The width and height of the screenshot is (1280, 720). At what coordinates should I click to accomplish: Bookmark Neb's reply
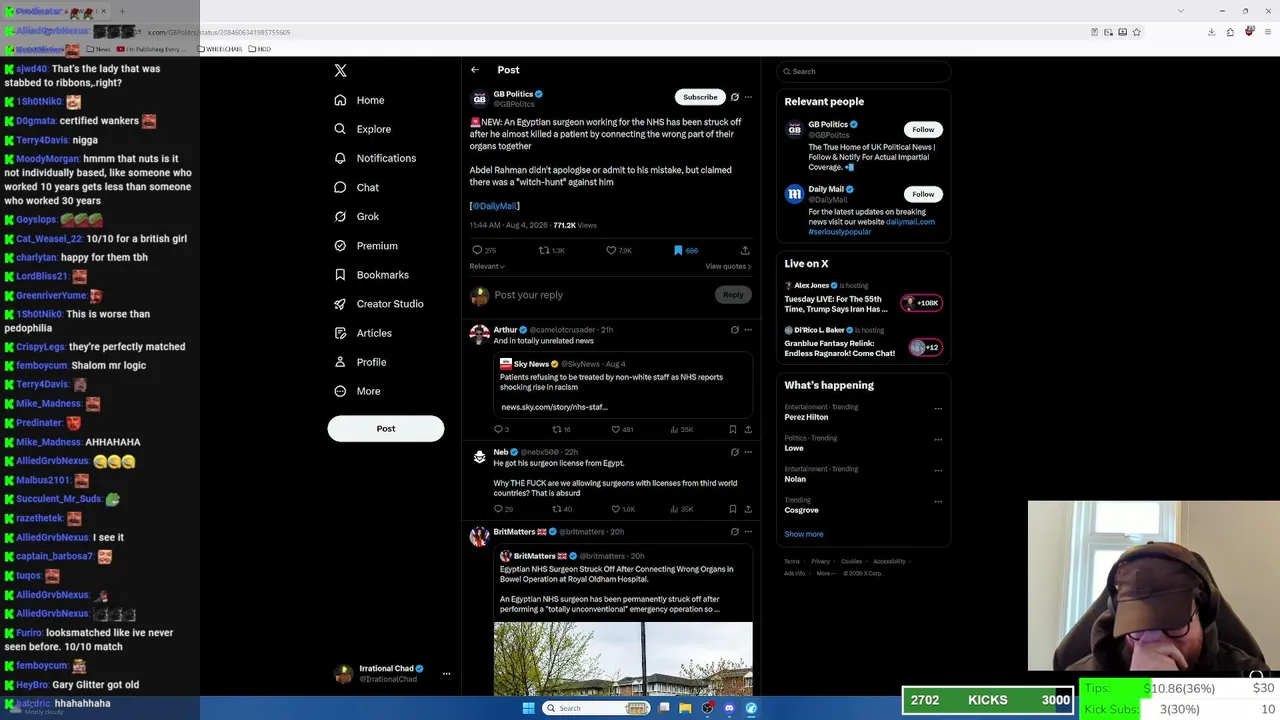coord(733,509)
